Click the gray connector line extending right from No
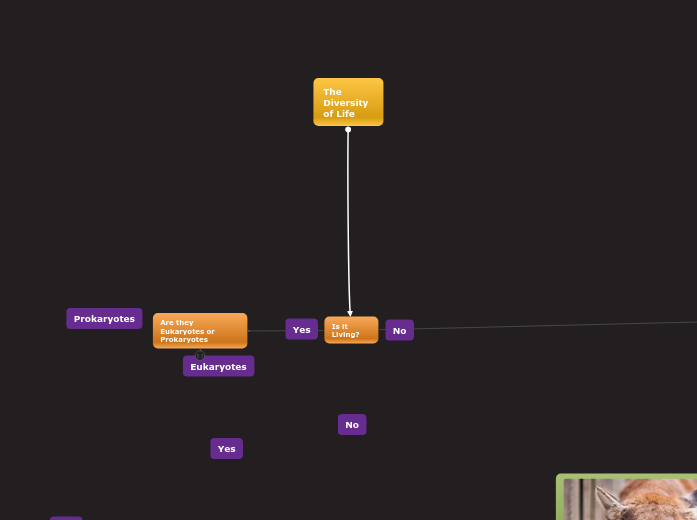Image resolution: width=697 pixels, height=520 pixels. pyautogui.click(x=550, y=326)
